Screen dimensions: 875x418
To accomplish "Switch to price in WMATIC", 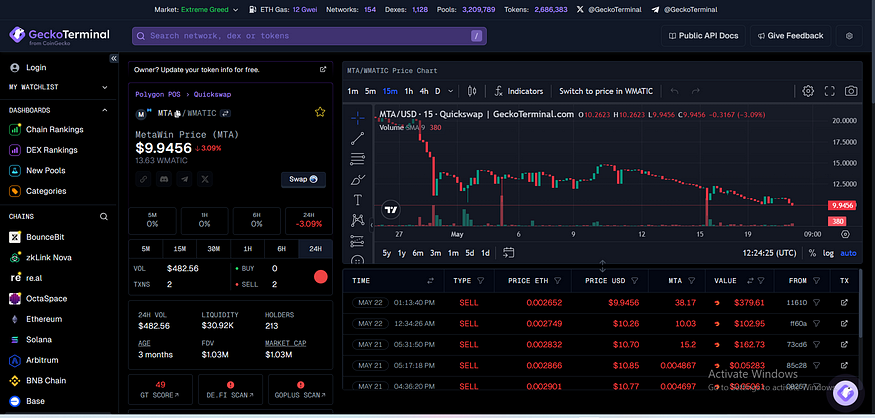I will [606, 91].
